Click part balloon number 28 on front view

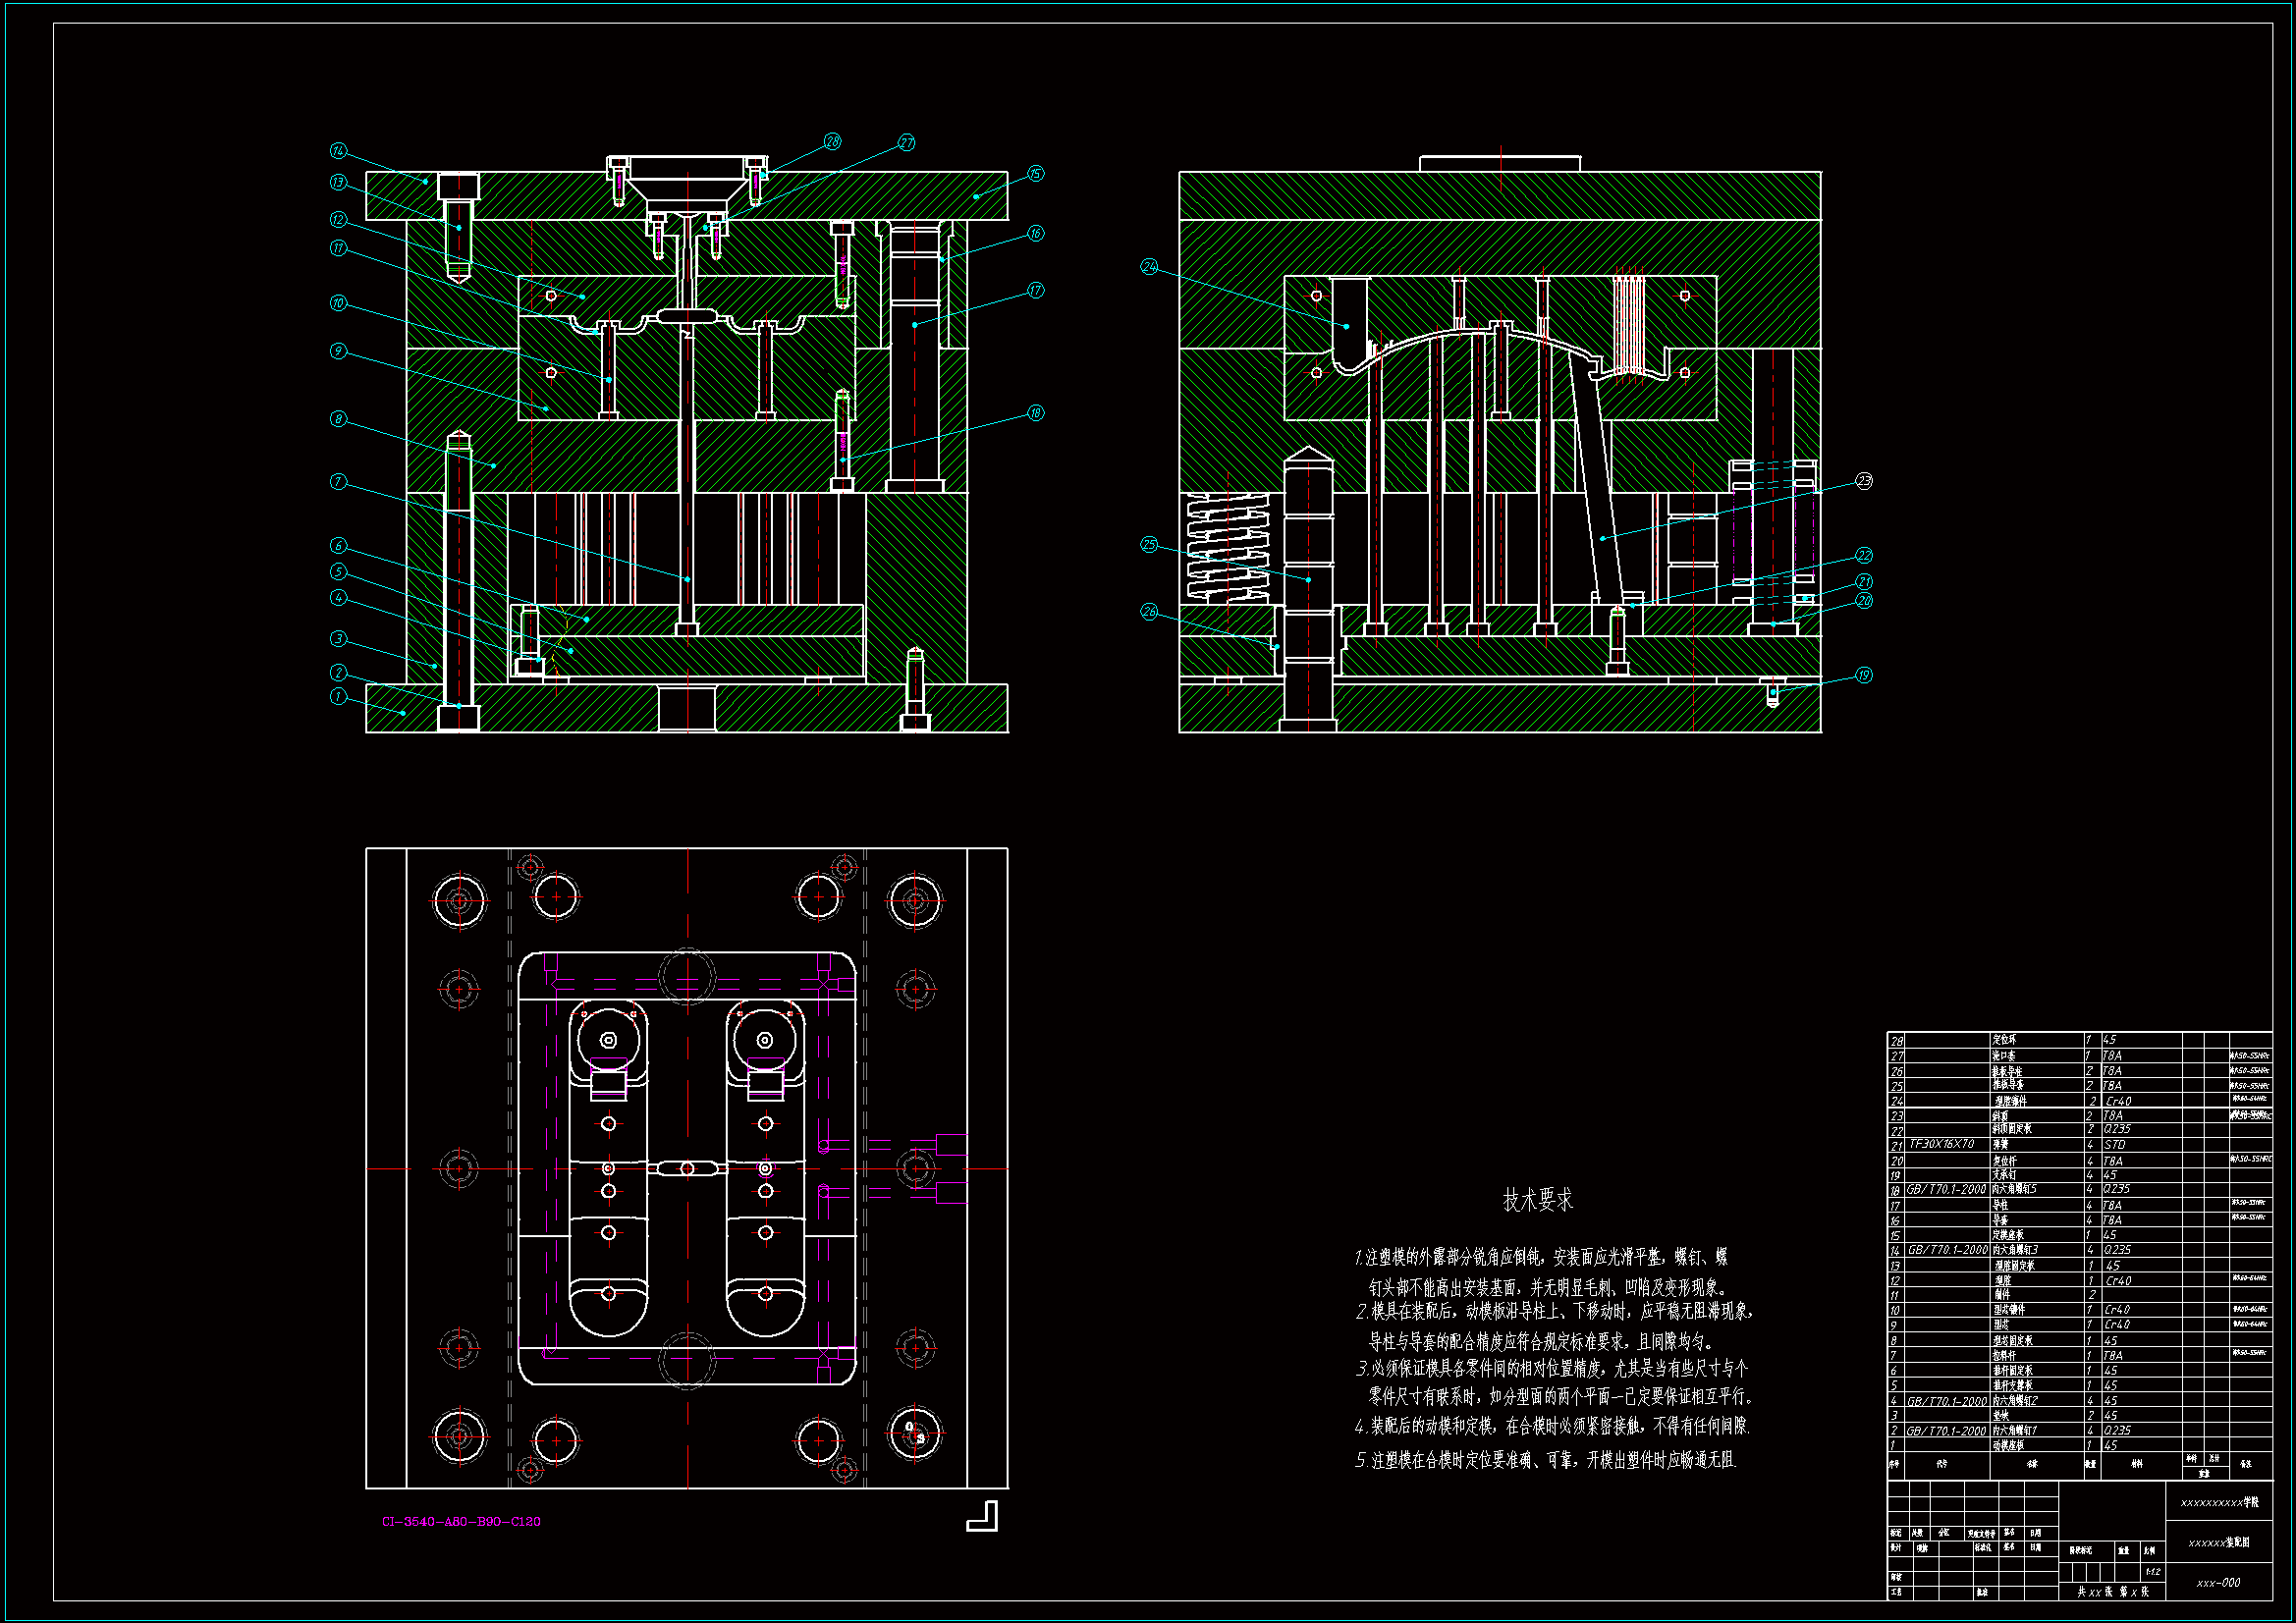[x=832, y=142]
